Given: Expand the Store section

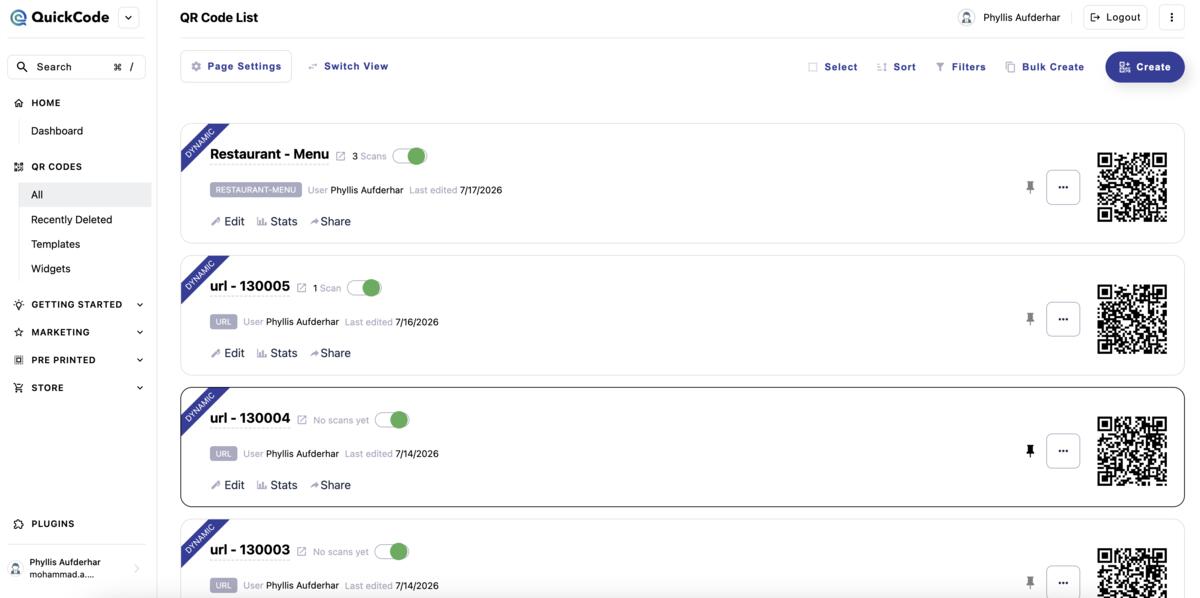Looking at the screenshot, I should click(x=78, y=388).
